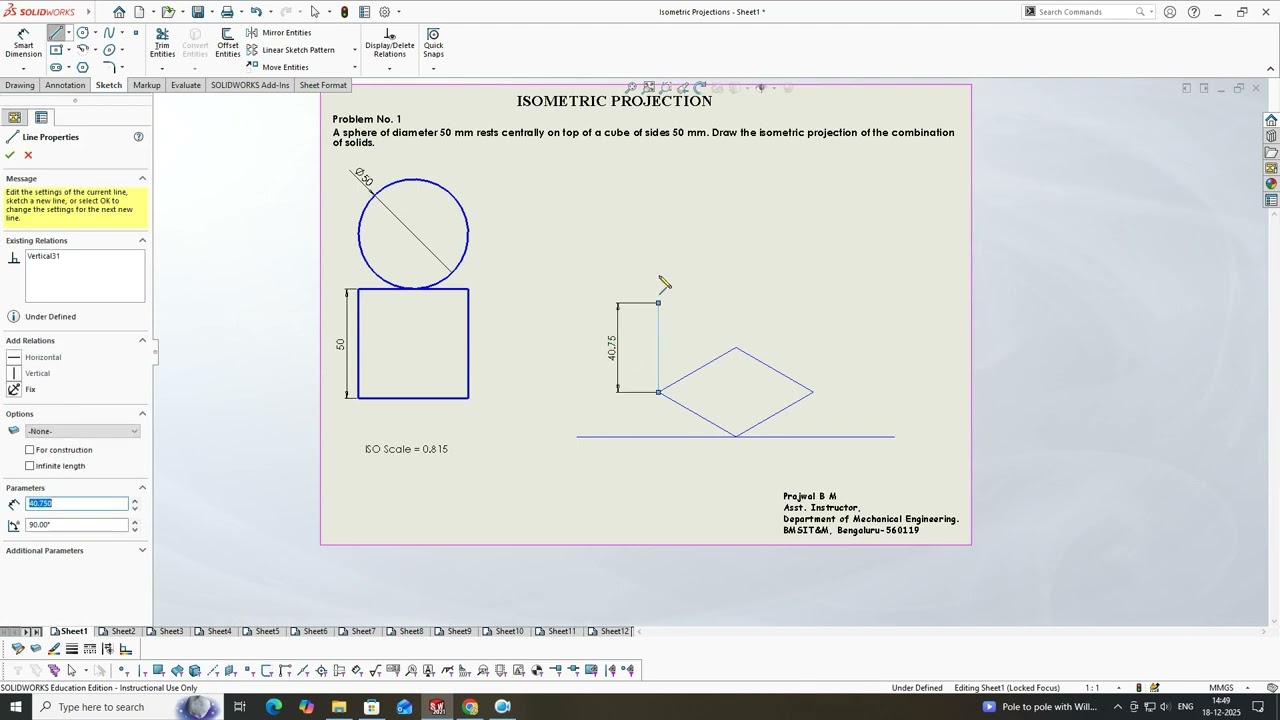Switch to the Markup tab

(x=147, y=85)
